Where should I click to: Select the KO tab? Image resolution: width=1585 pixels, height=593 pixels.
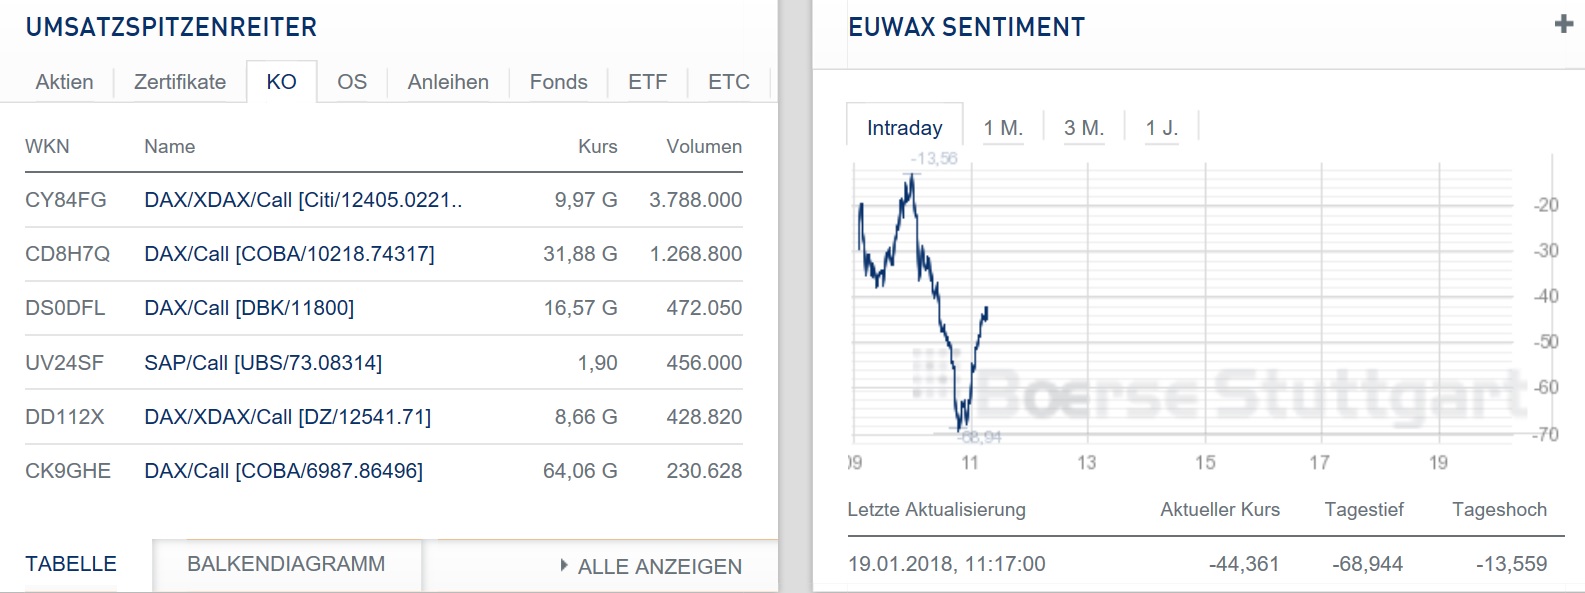point(281,82)
